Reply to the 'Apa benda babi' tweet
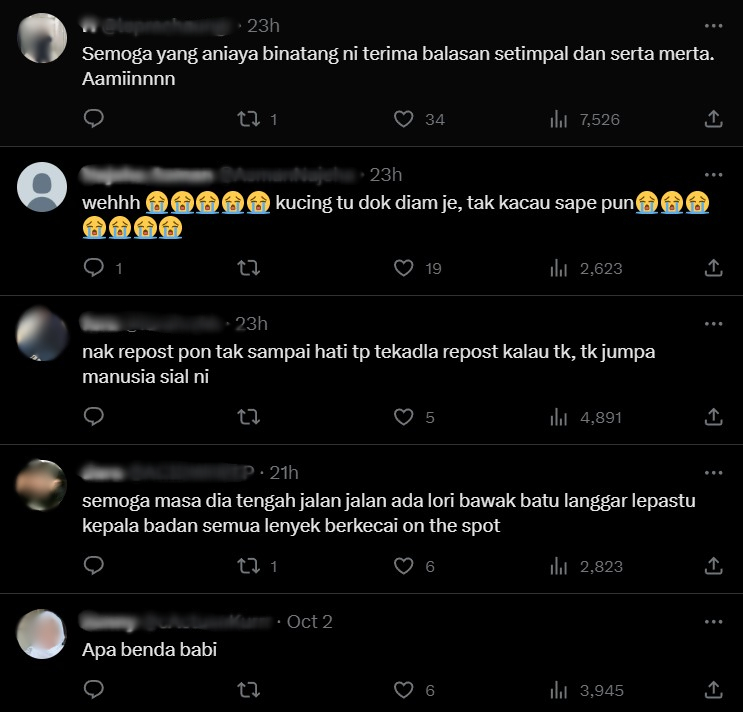The height and width of the screenshot is (712, 743). coord(93,690)
